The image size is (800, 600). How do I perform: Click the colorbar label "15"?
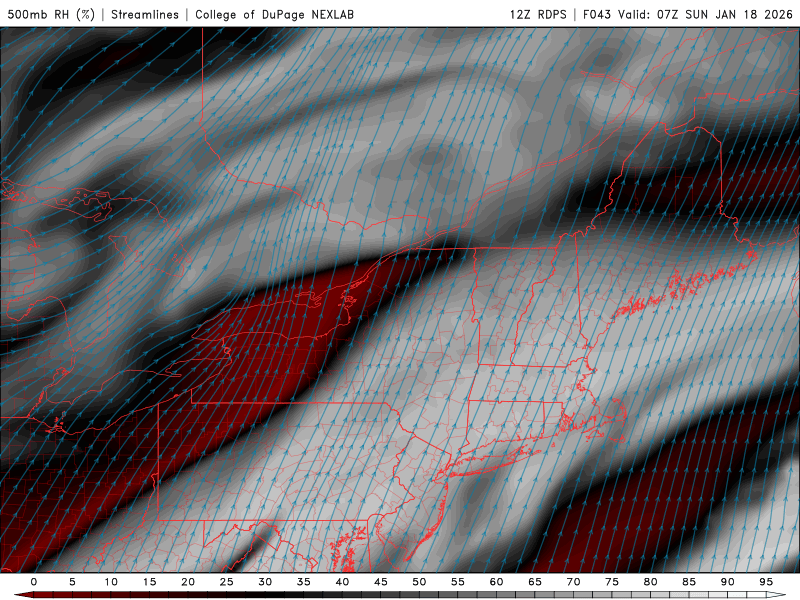pos(149,582)
